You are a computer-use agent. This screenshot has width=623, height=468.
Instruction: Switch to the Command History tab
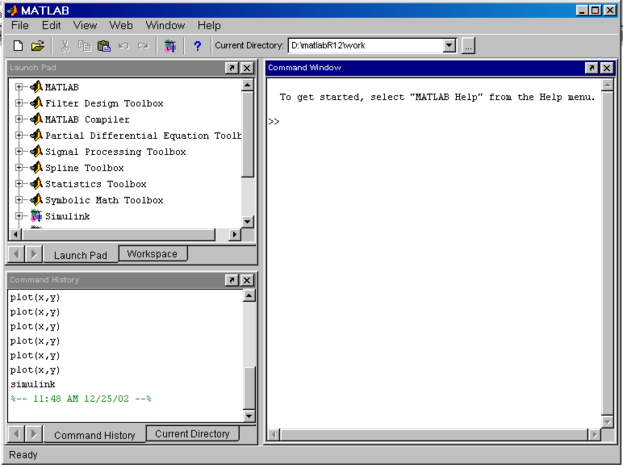point(95,435)
